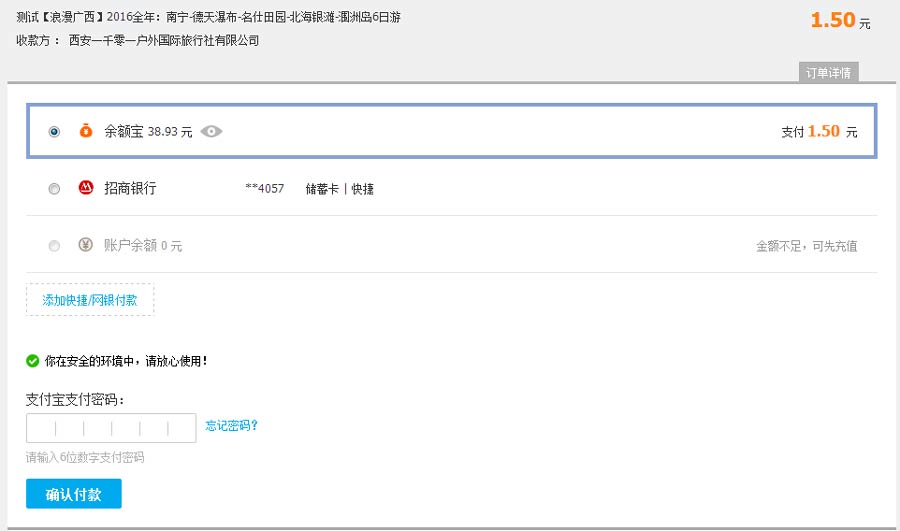Click payee 西安一千零一户外国际旅行社有限公司
Screen dimensions: 900x531
[164, 41]
